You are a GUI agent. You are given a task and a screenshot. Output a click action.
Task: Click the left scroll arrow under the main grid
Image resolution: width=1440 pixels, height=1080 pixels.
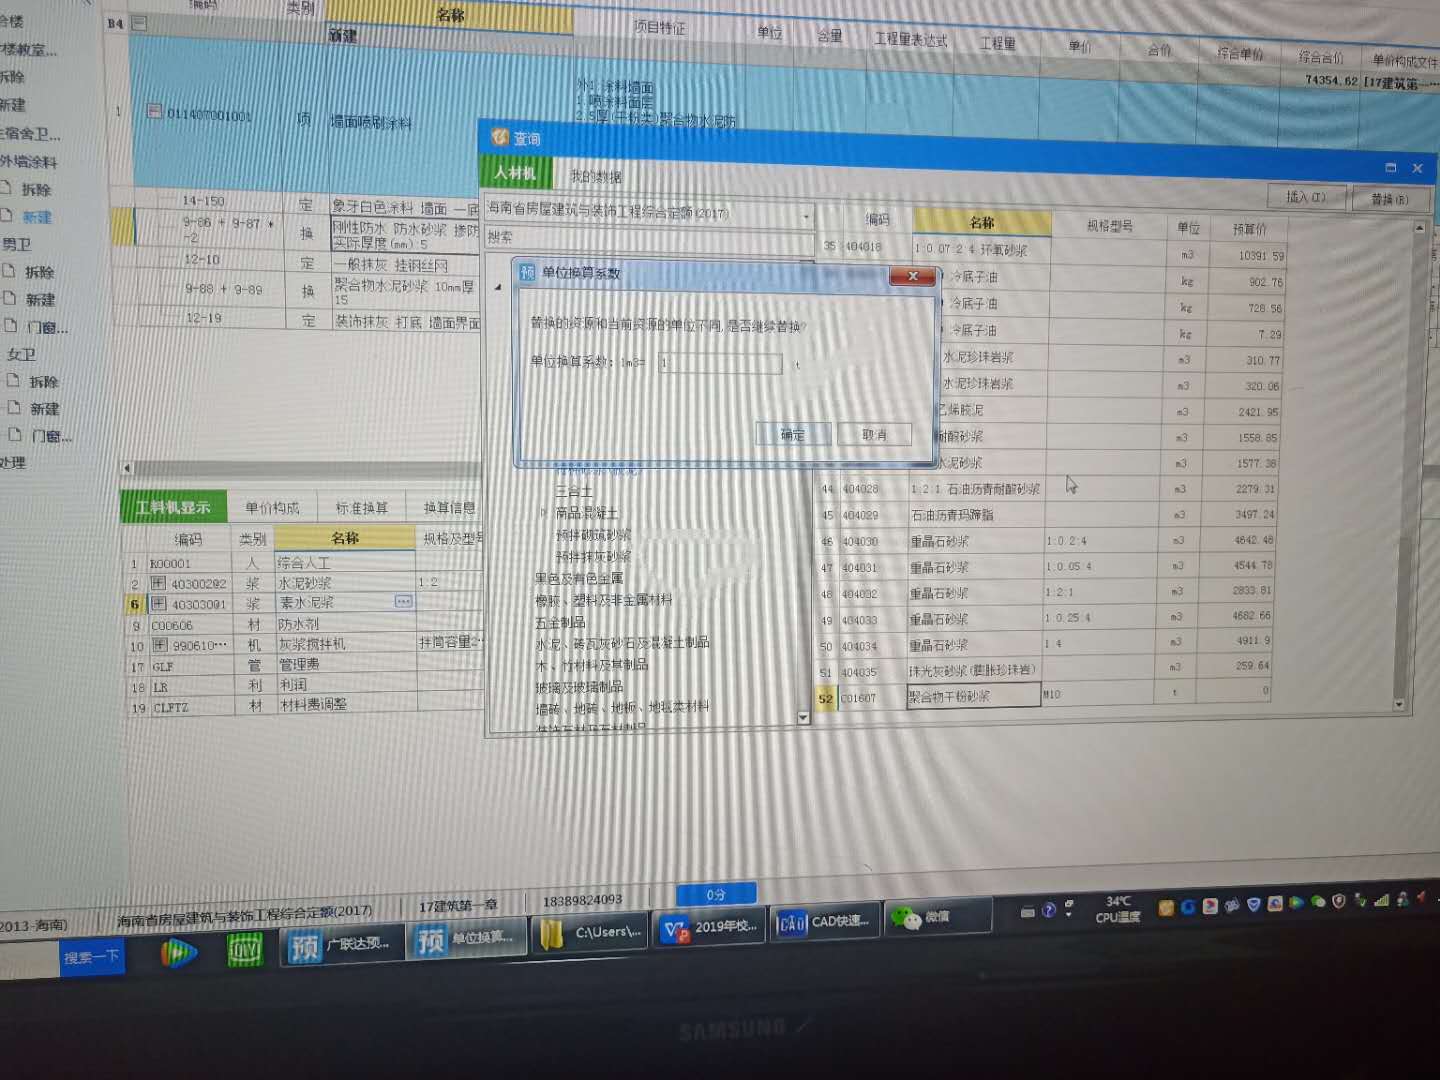tap(127, 468)
